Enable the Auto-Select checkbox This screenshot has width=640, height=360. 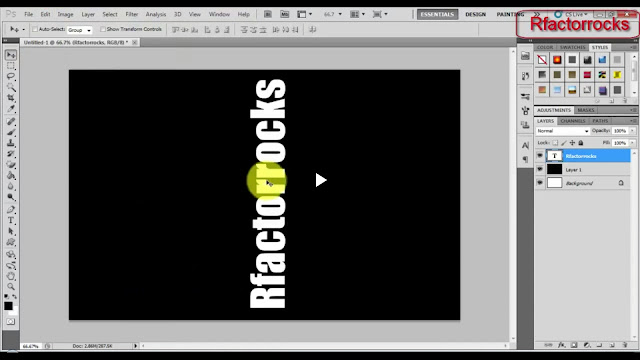[35, 29]
